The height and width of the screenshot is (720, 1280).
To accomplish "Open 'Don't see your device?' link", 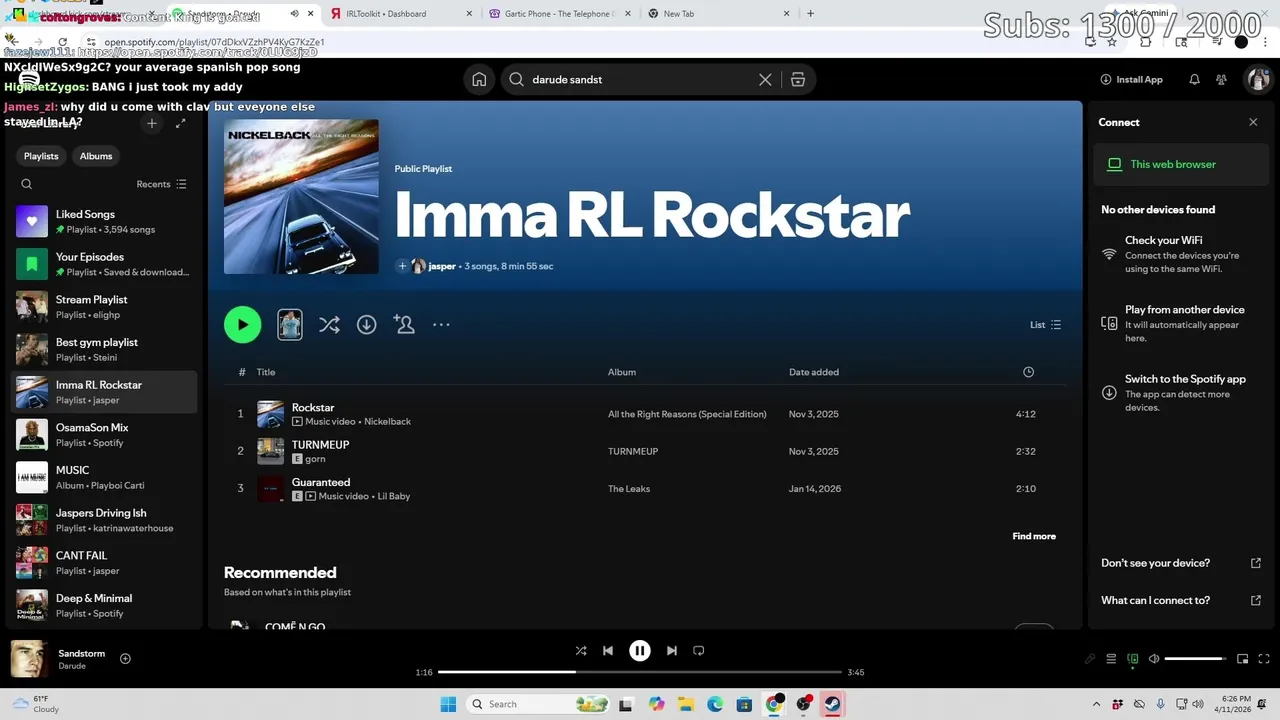I will pyautogui.click(x=1181, y=563).
